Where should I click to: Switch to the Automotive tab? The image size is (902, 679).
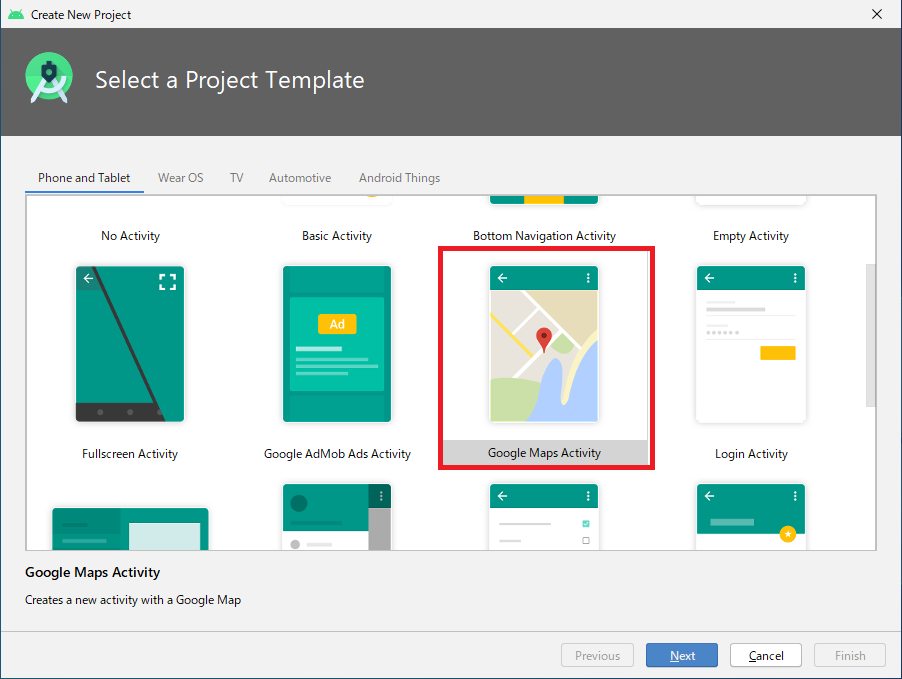[300, 178]
